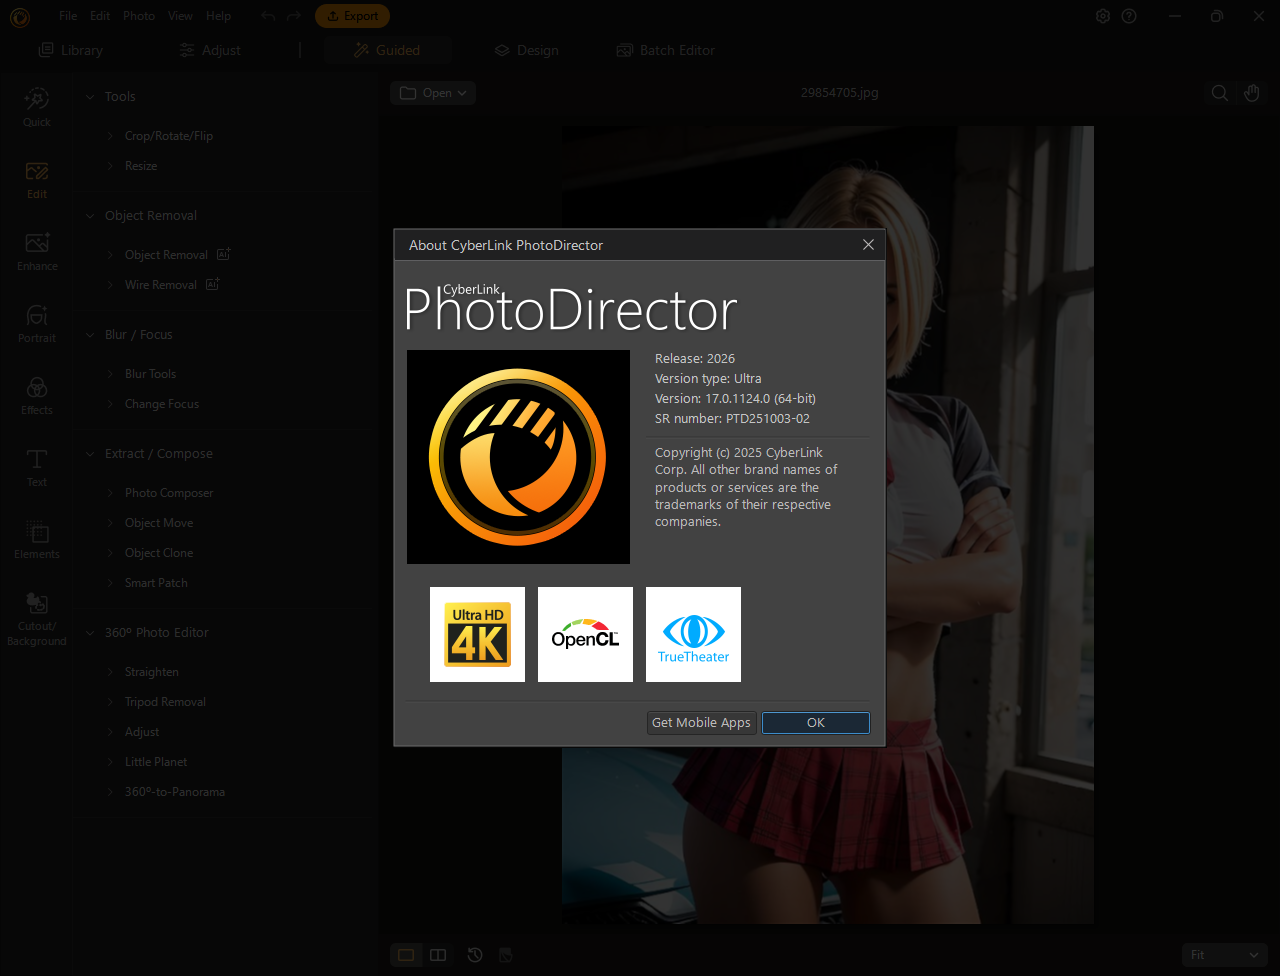Image resolution: width=1280 pixels, height=976 pixels.
Task: Open the Edit menu in menu bar
Action: point(100,16)
